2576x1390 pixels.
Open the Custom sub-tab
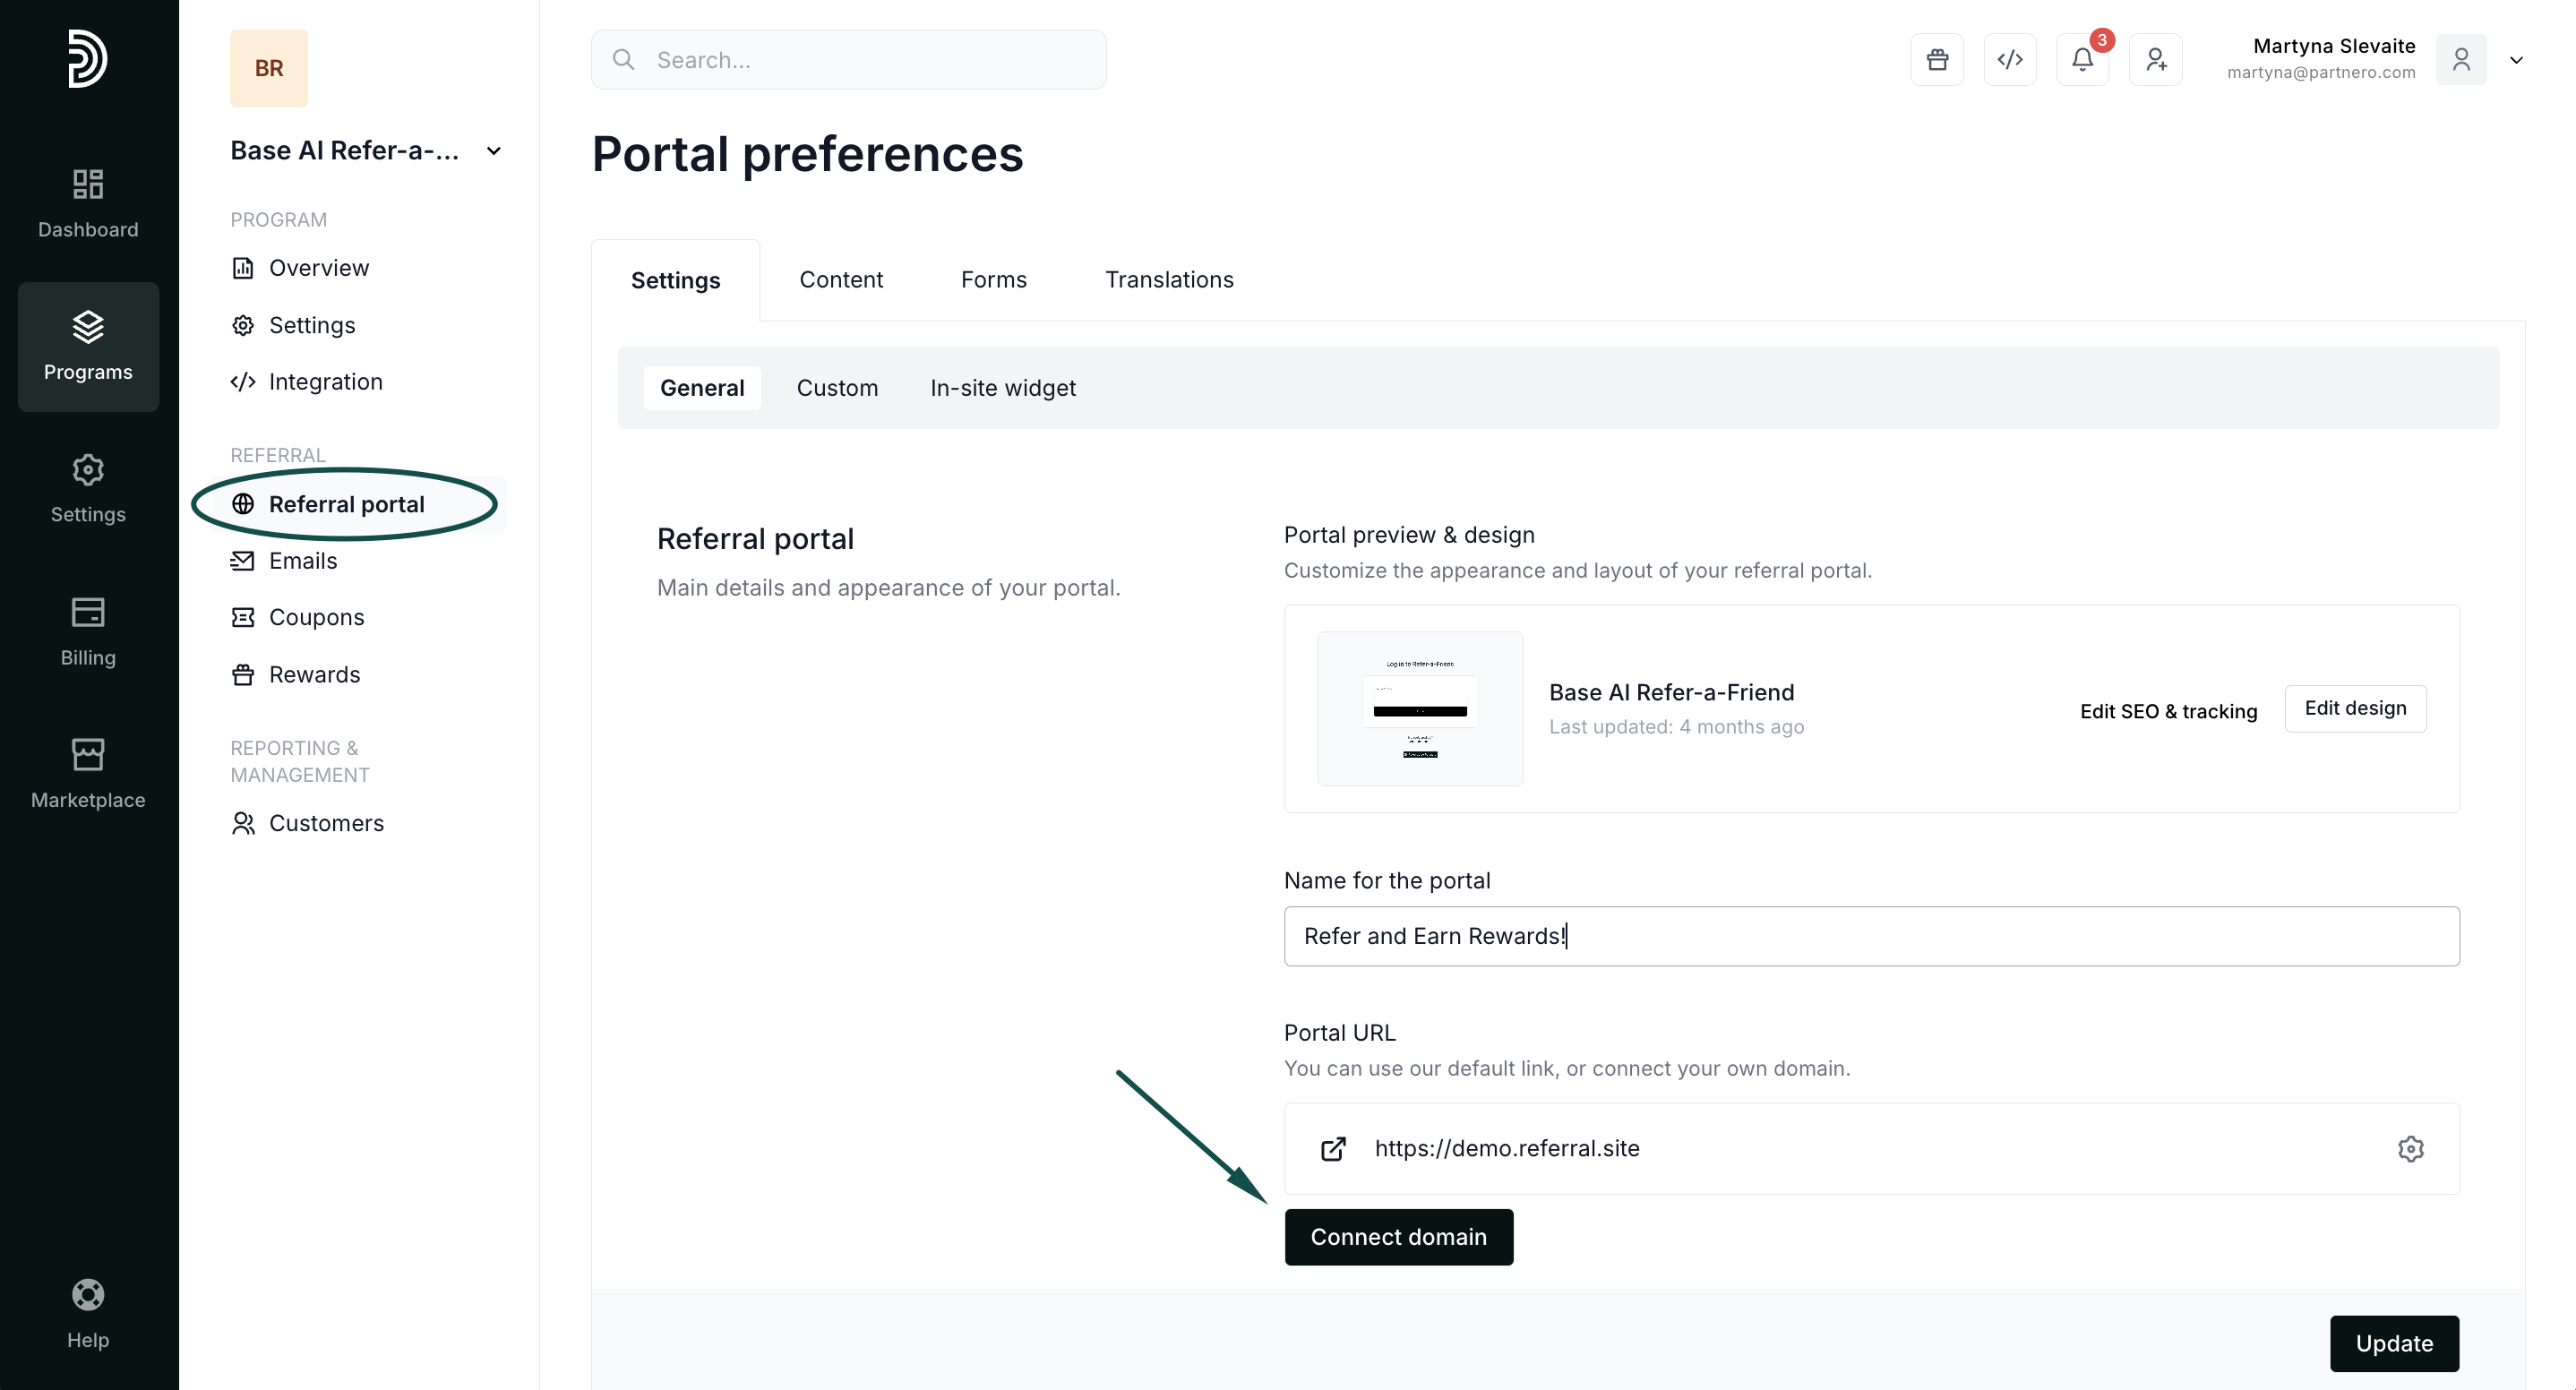[x=837, y=388]
